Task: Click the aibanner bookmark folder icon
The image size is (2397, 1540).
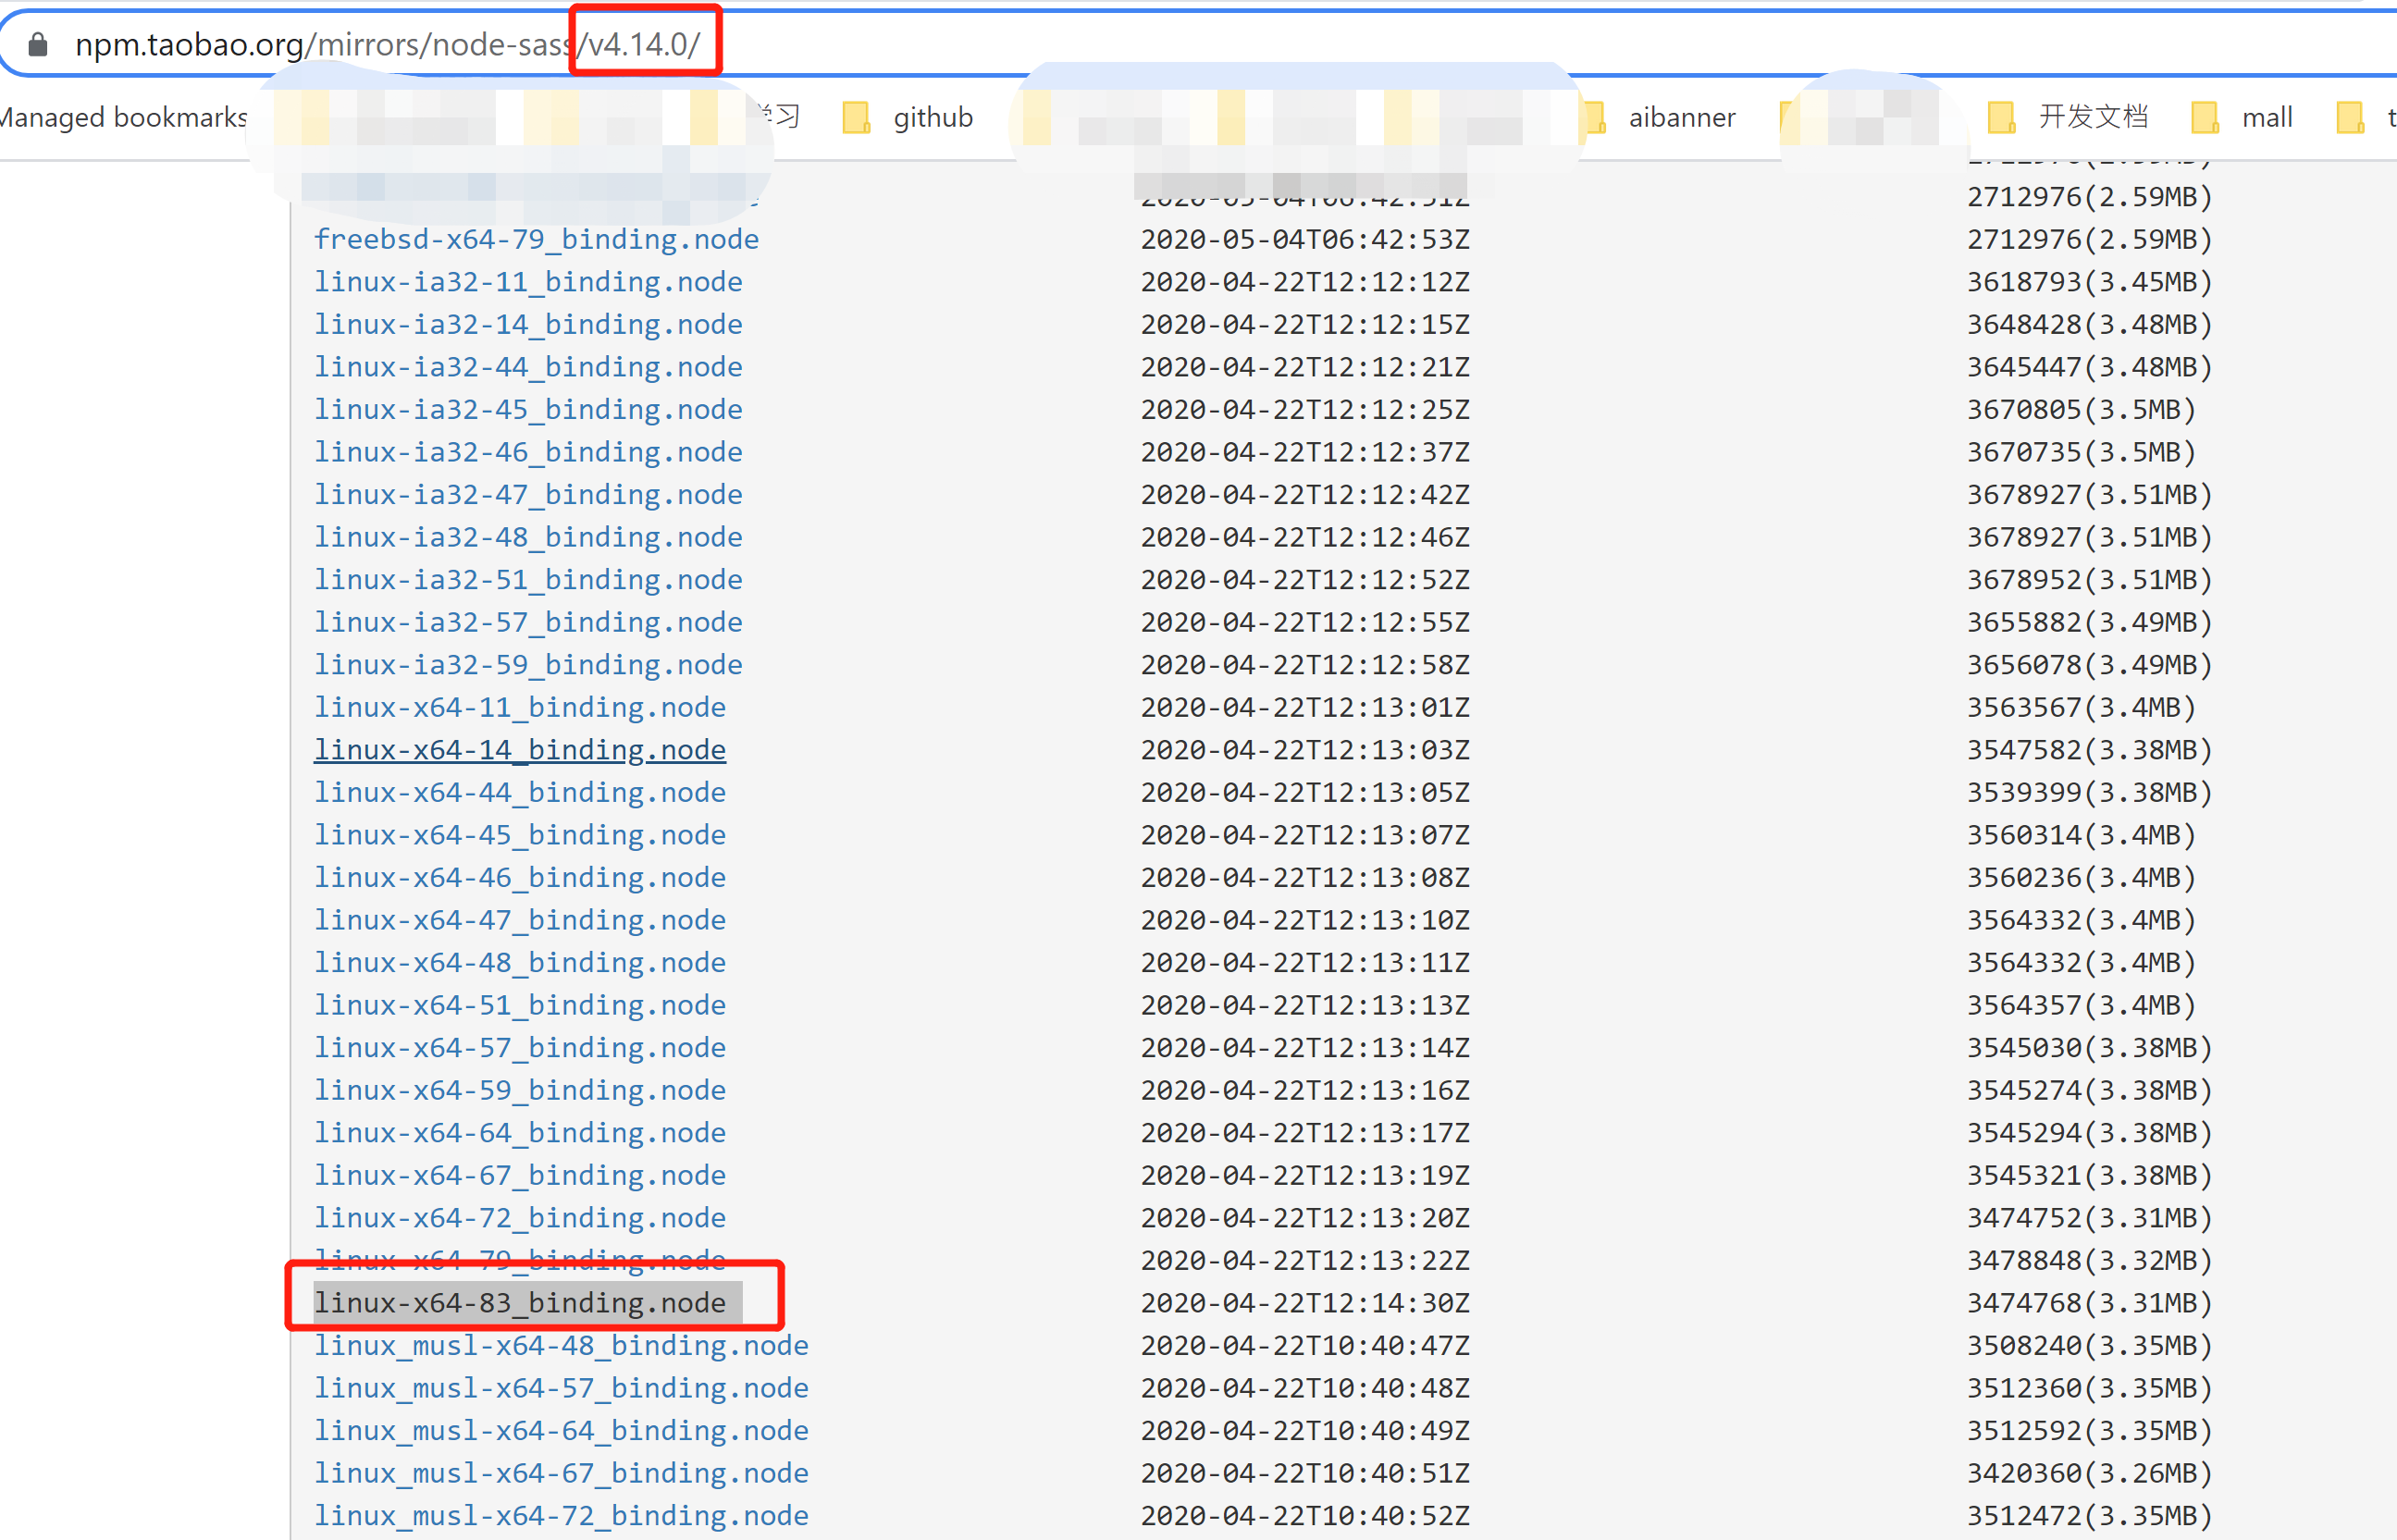Action: [x=1594, y=117]
